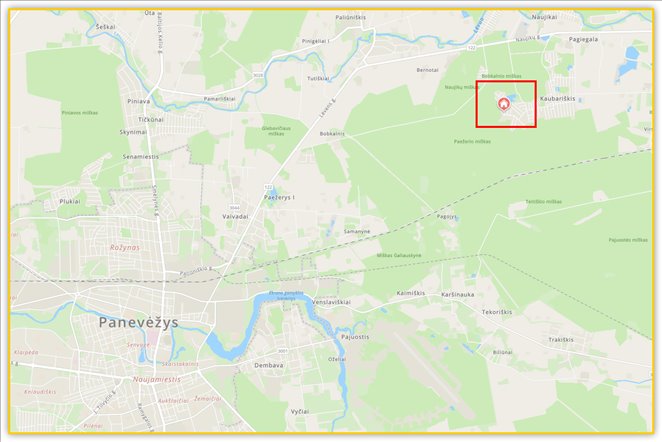Viewport: 662px width, 442px height.
Task: Select the Samanynė place label
Action: (x=357, y=231)
